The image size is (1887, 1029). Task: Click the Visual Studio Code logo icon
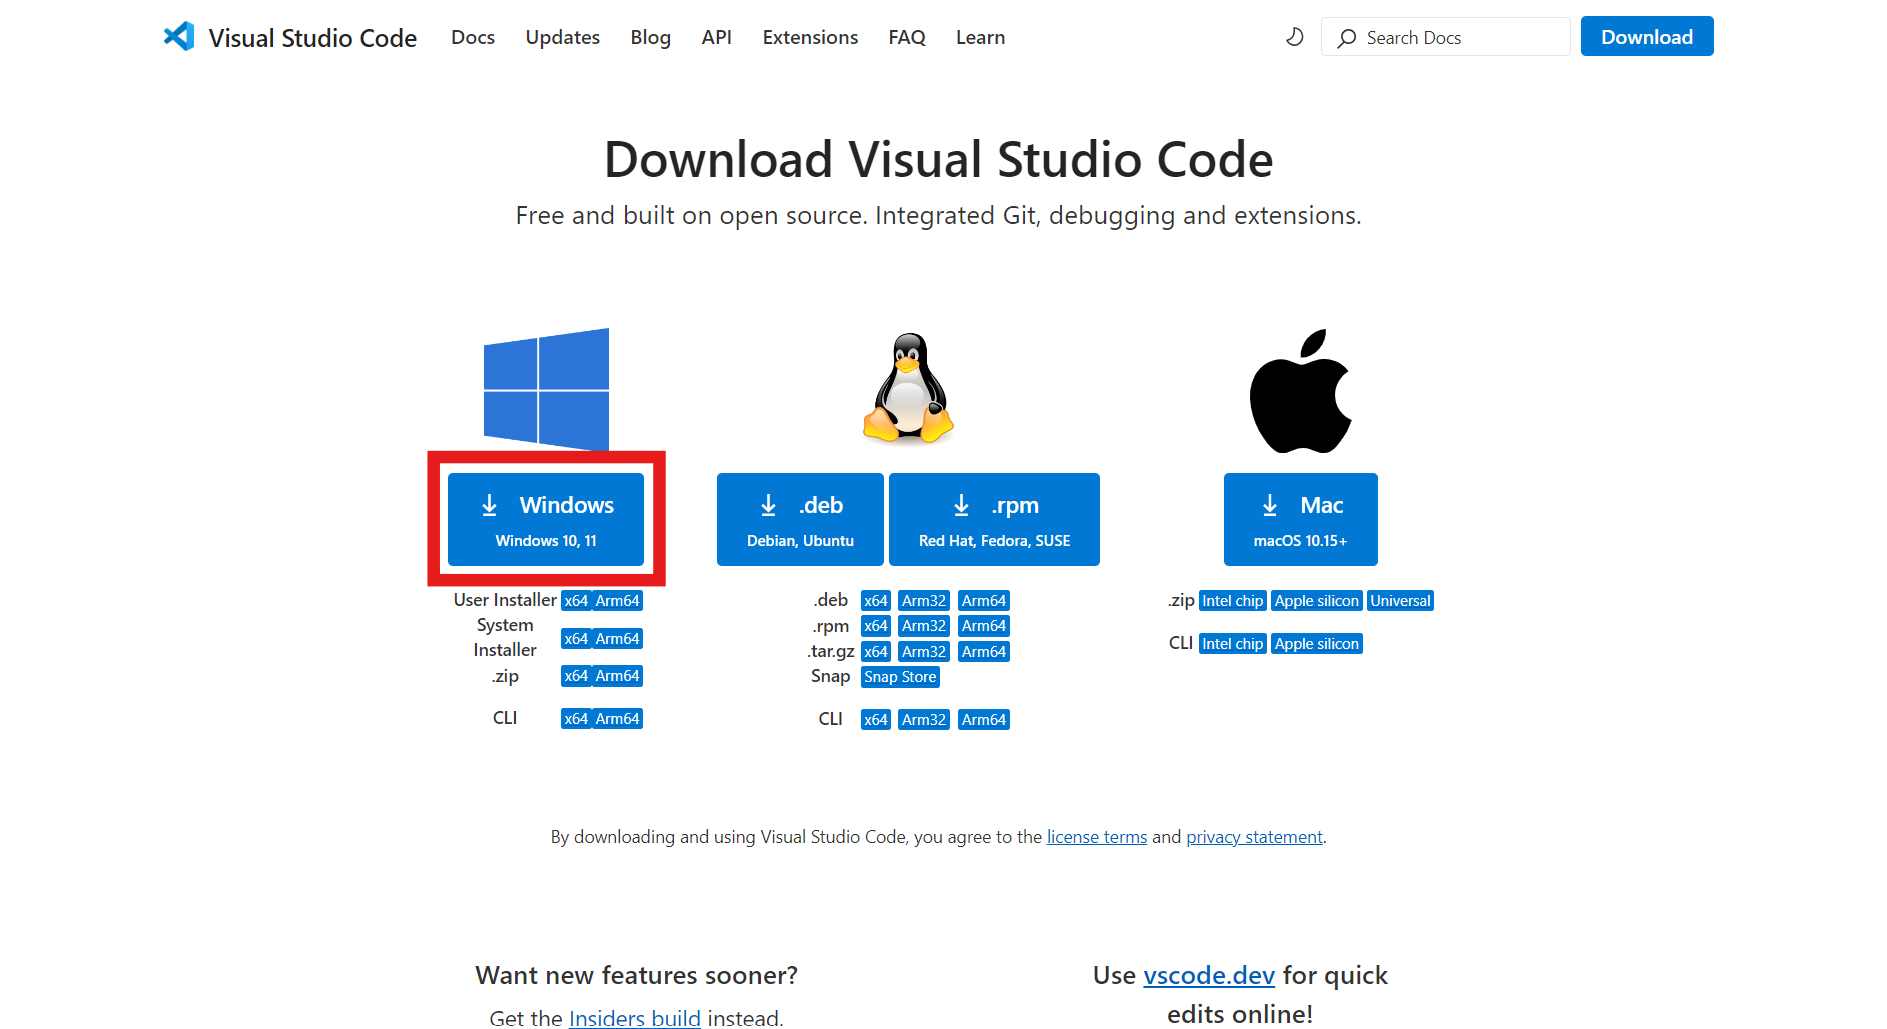(x=179, y=37)
